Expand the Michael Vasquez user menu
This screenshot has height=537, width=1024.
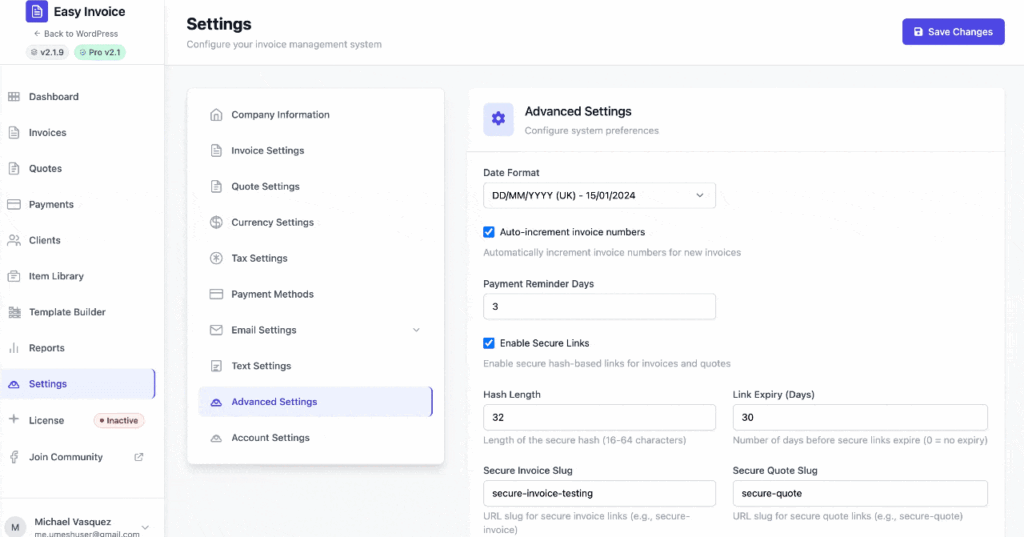point(145,527)
